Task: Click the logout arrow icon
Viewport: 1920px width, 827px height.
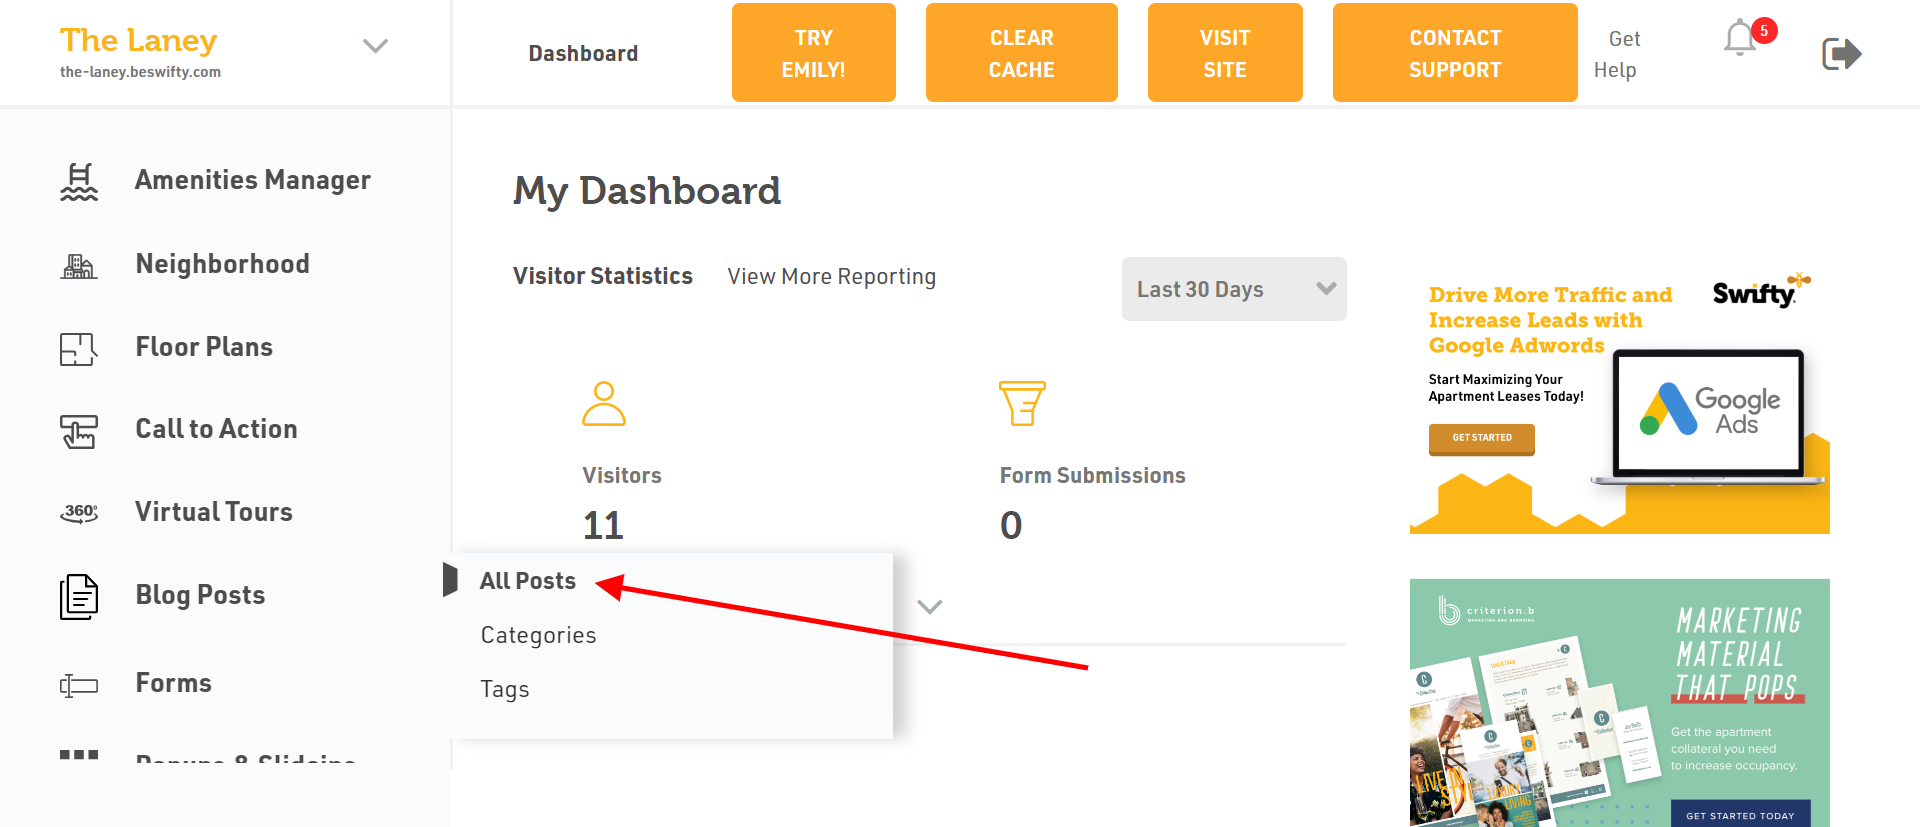Action: 1841,54
